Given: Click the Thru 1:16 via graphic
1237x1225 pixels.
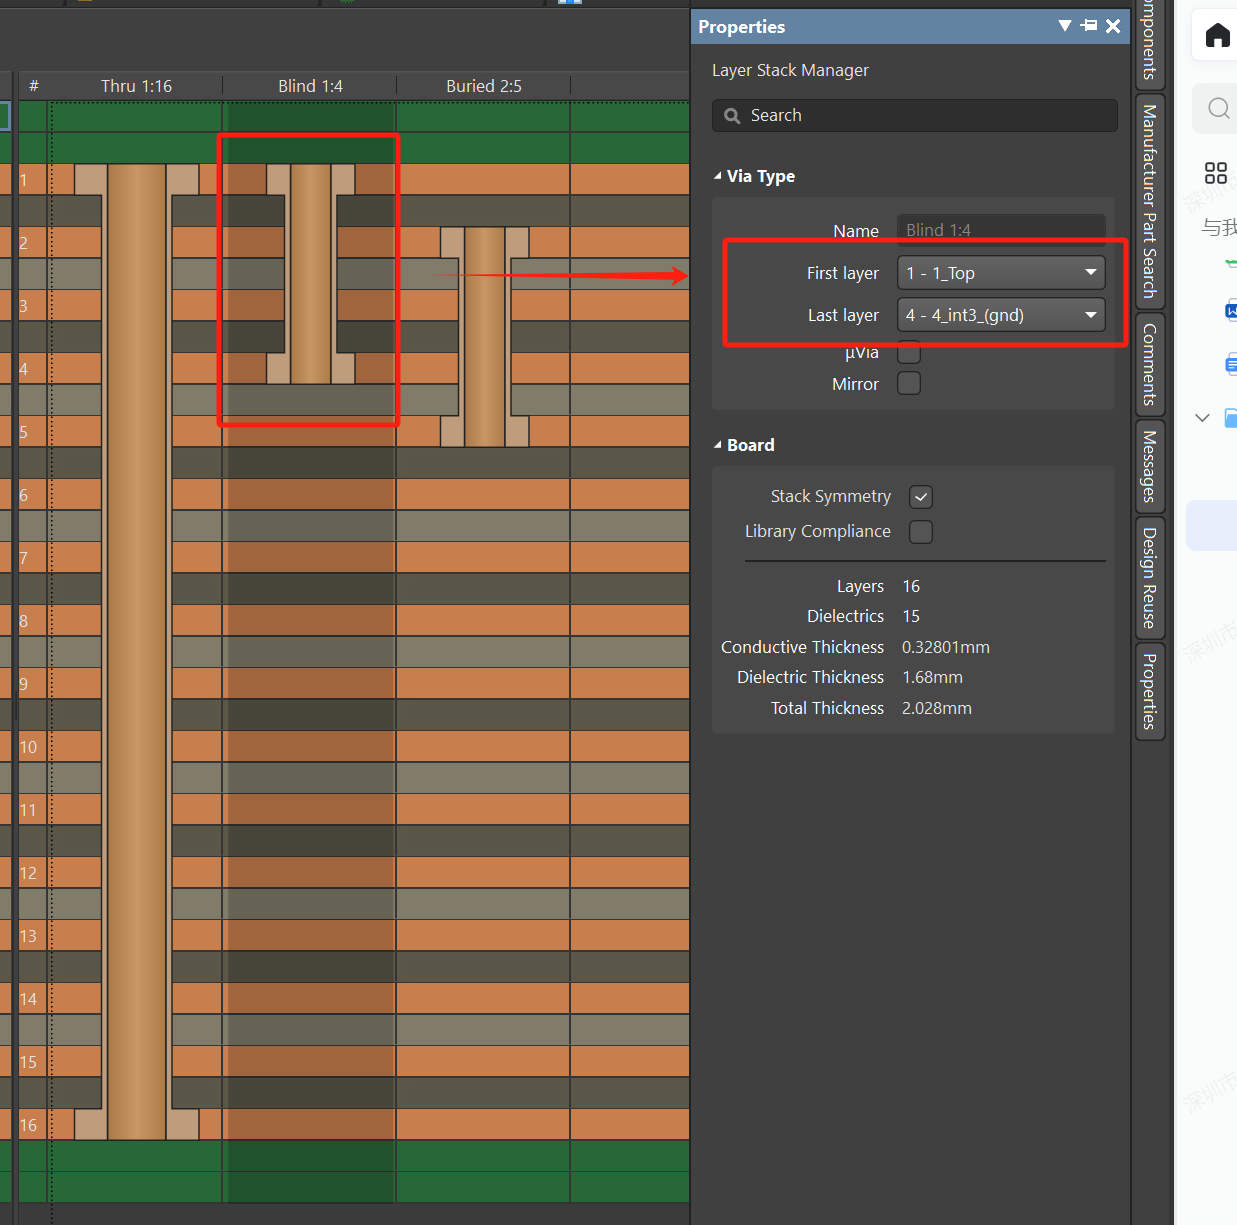Looking at the screenshot, I should (137, 650).
